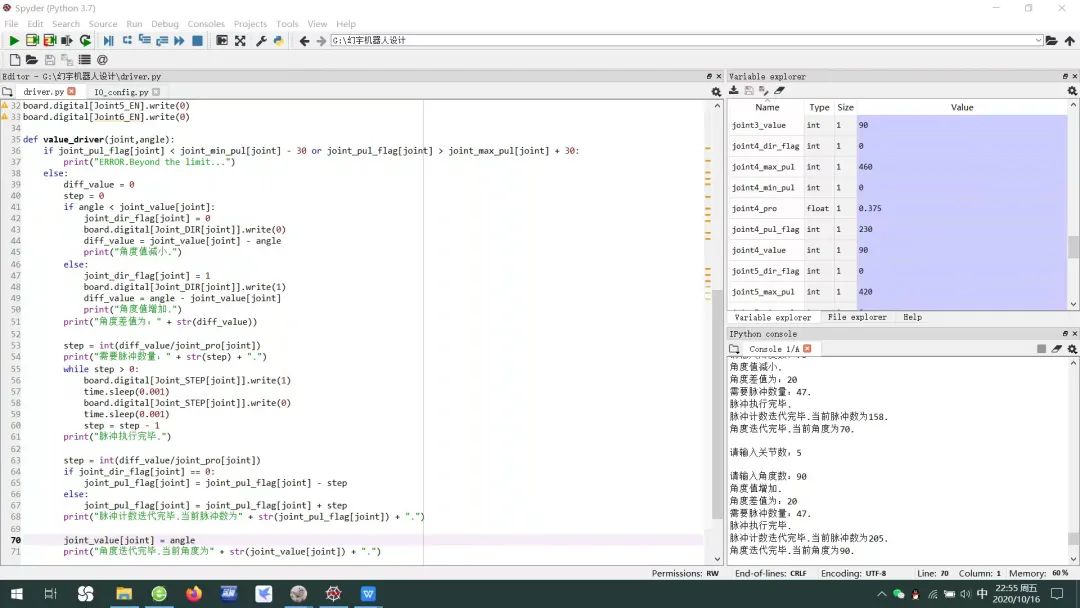Save all files icon
The image size is (1080, 608).
67,60
